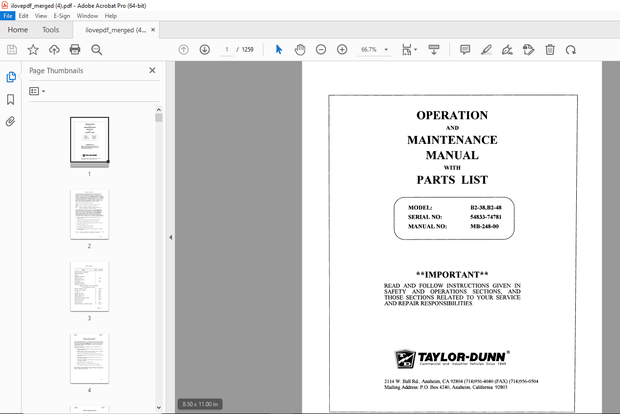620x414 pixels.
Task: Collapse the navigation pane arrow
Action: [170, 238]
